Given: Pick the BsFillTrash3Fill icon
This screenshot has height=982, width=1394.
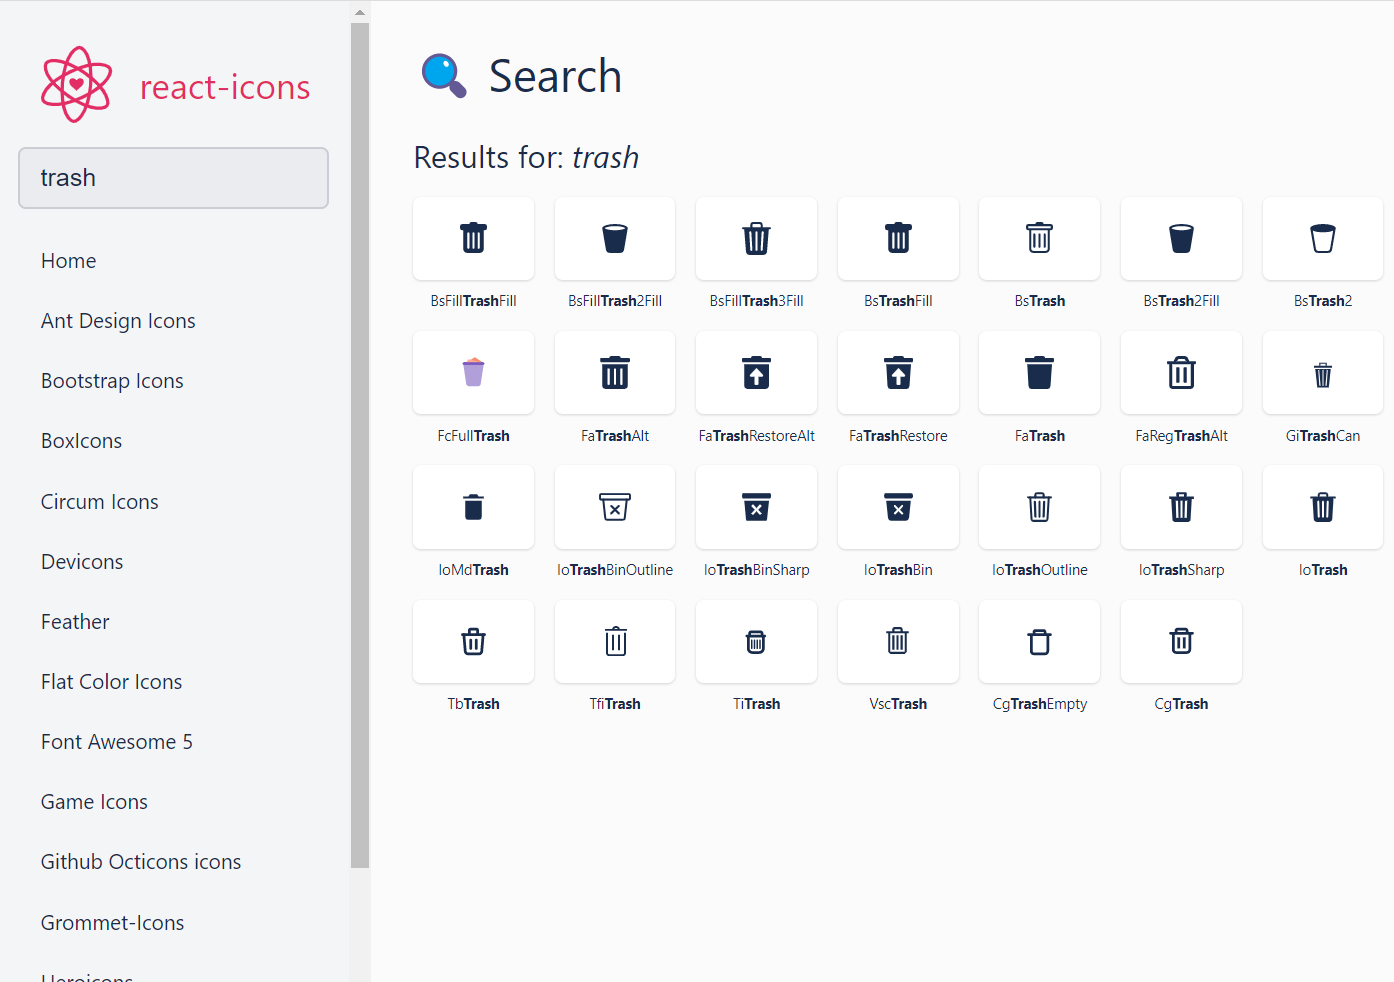Looking at the screenshot, I should tap(757, 239).
